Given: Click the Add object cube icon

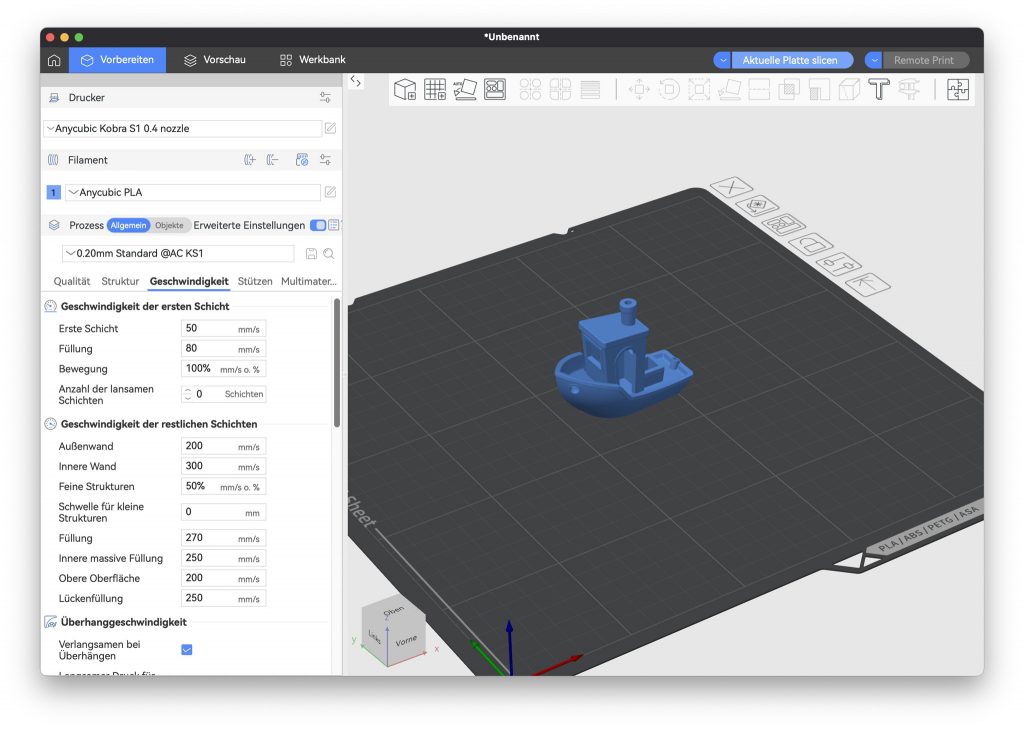Looking at the screenshot, I should point(405,89).
